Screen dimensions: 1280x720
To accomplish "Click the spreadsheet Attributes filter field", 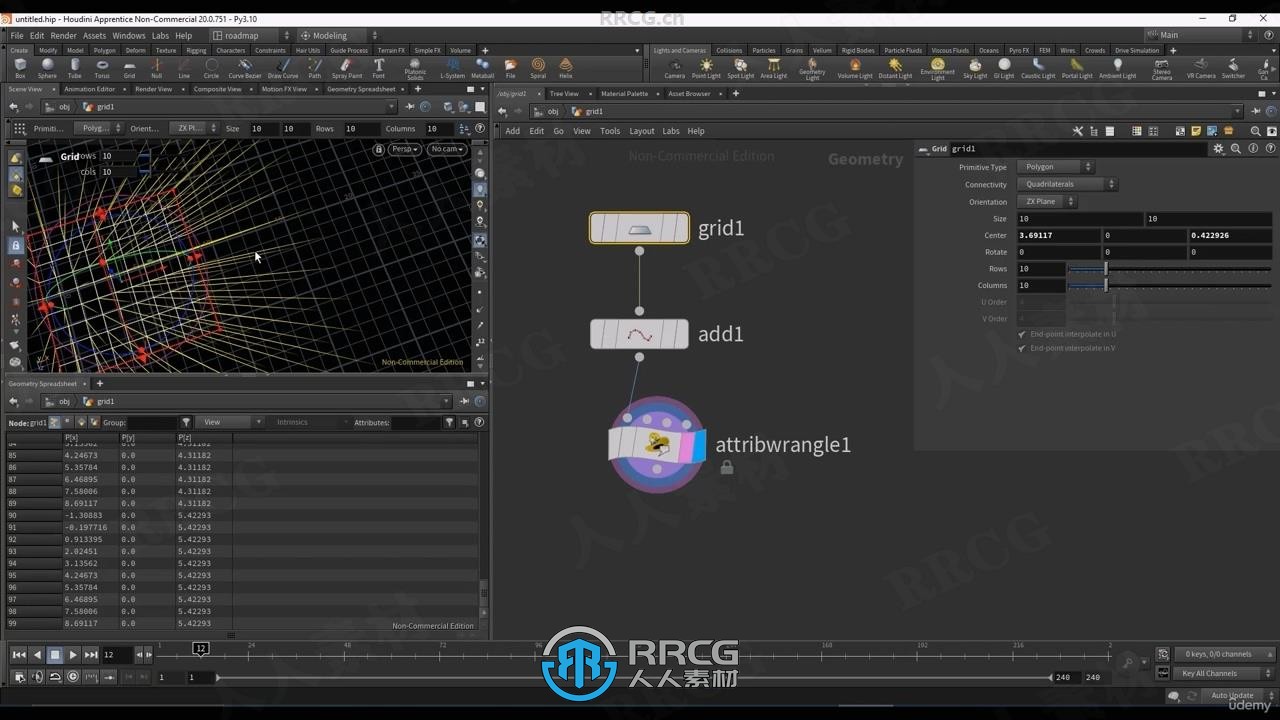I will pyautogui.click(x=415, y=422).
